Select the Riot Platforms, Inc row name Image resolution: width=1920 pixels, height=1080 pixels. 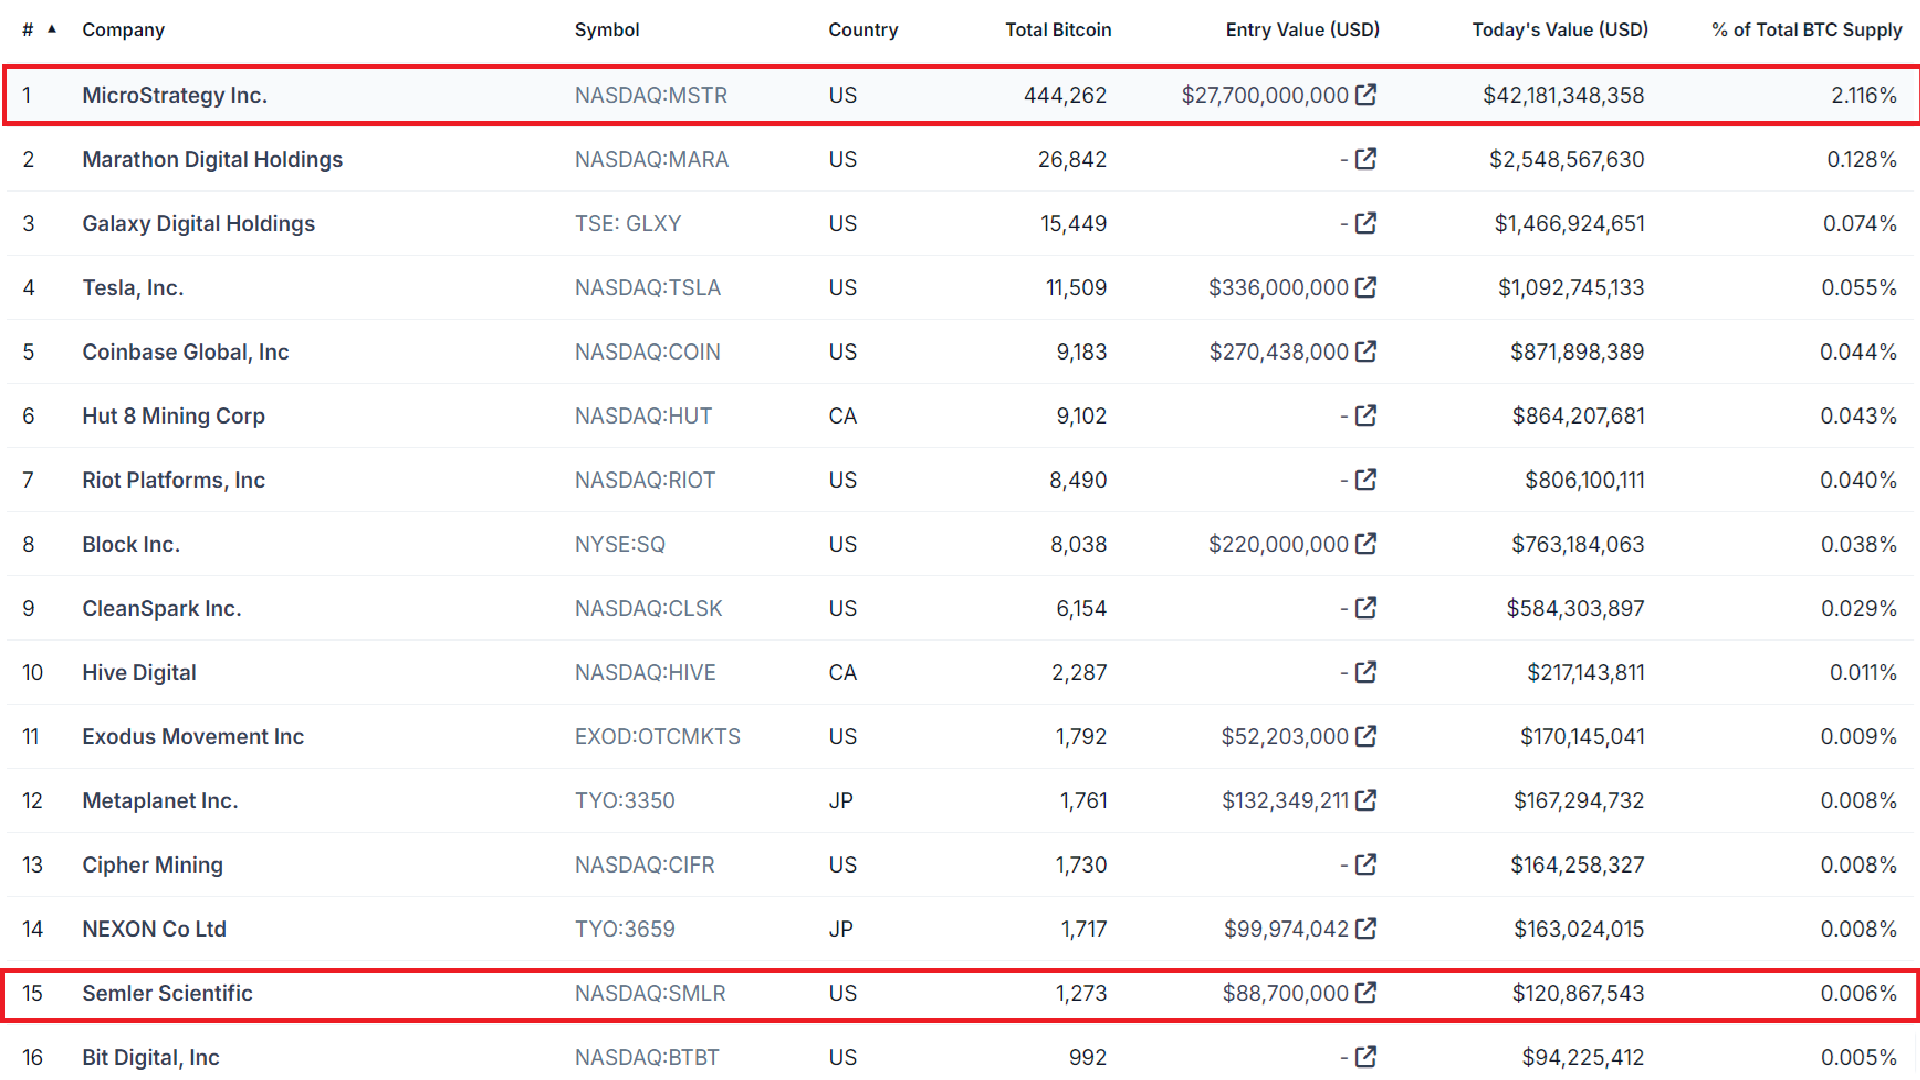173,480
